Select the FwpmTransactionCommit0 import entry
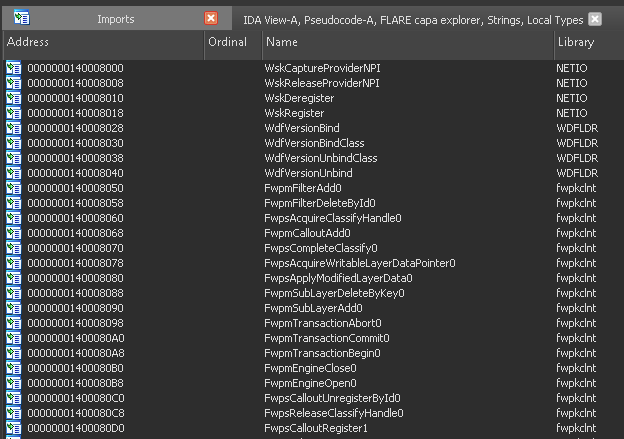This screenshot has height=439, width=624. [325, 338]
